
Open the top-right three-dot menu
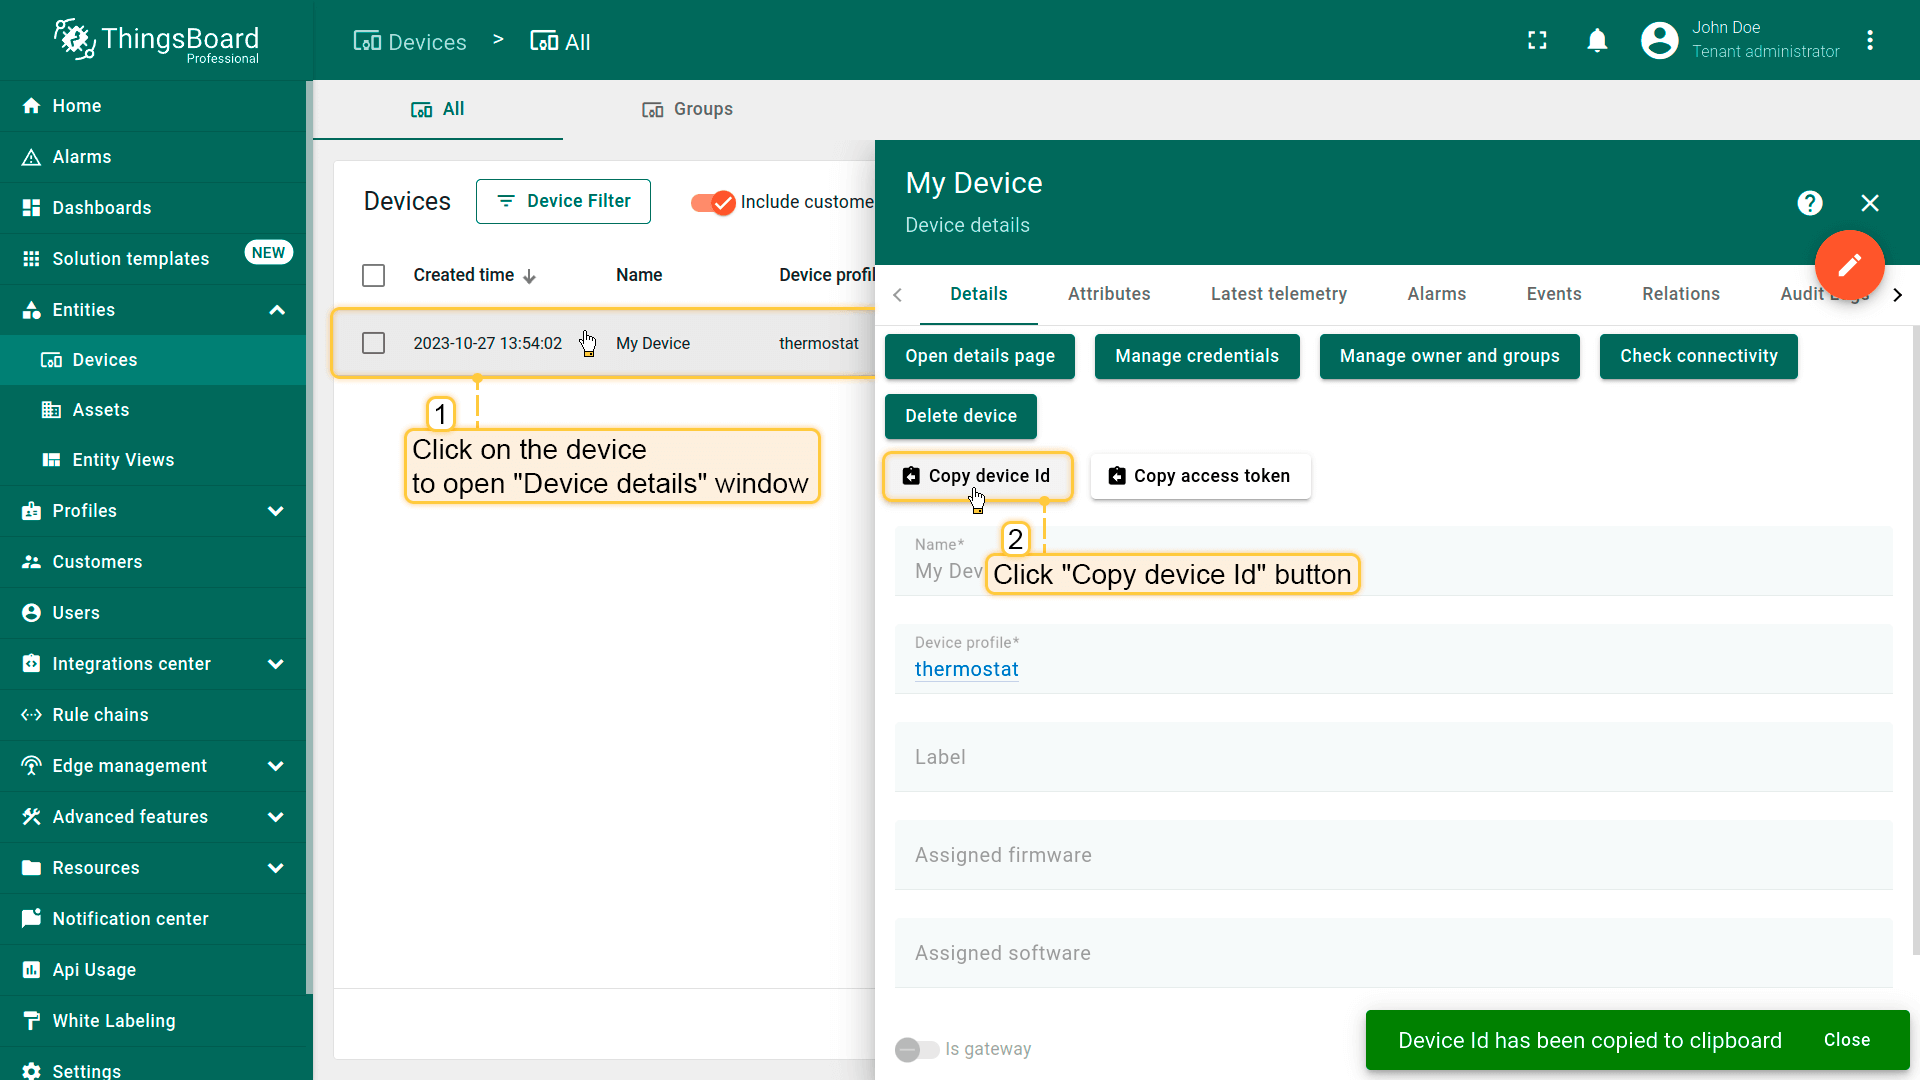pos(1869,40)
